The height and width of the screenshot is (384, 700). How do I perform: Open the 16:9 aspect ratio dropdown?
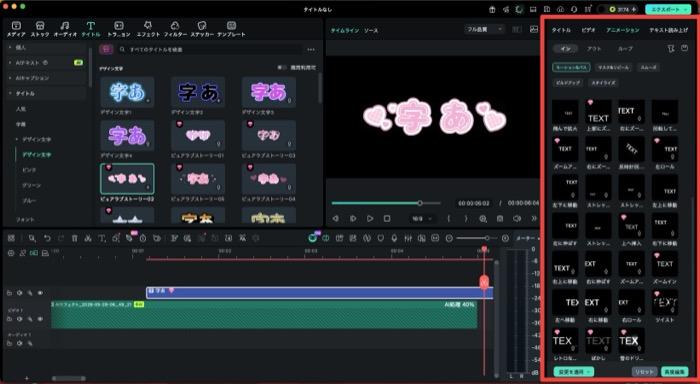point(422,218)
